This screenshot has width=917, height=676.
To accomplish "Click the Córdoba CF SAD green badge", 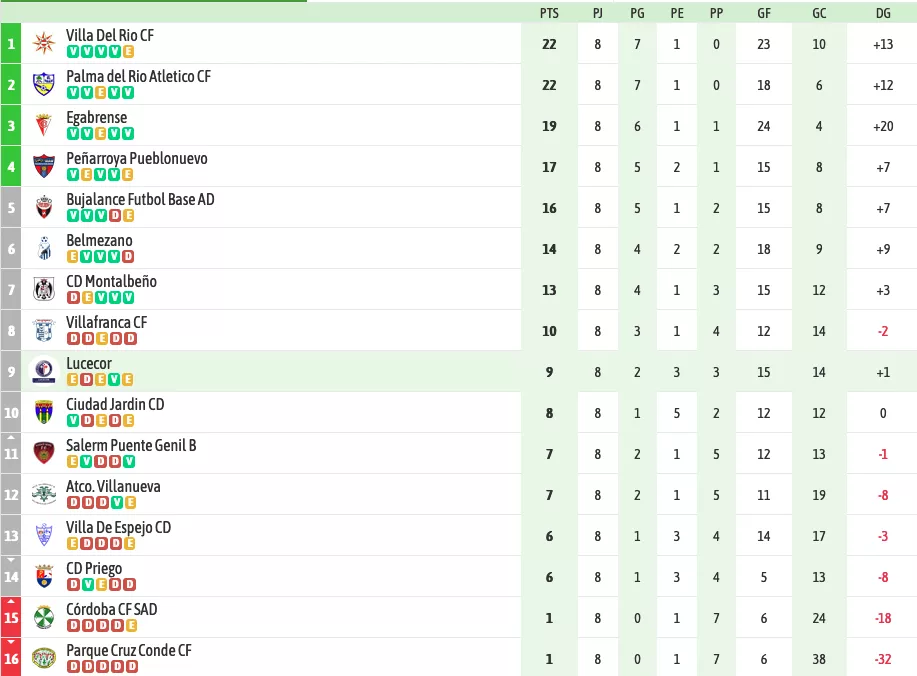I will [x=44, y=618].
